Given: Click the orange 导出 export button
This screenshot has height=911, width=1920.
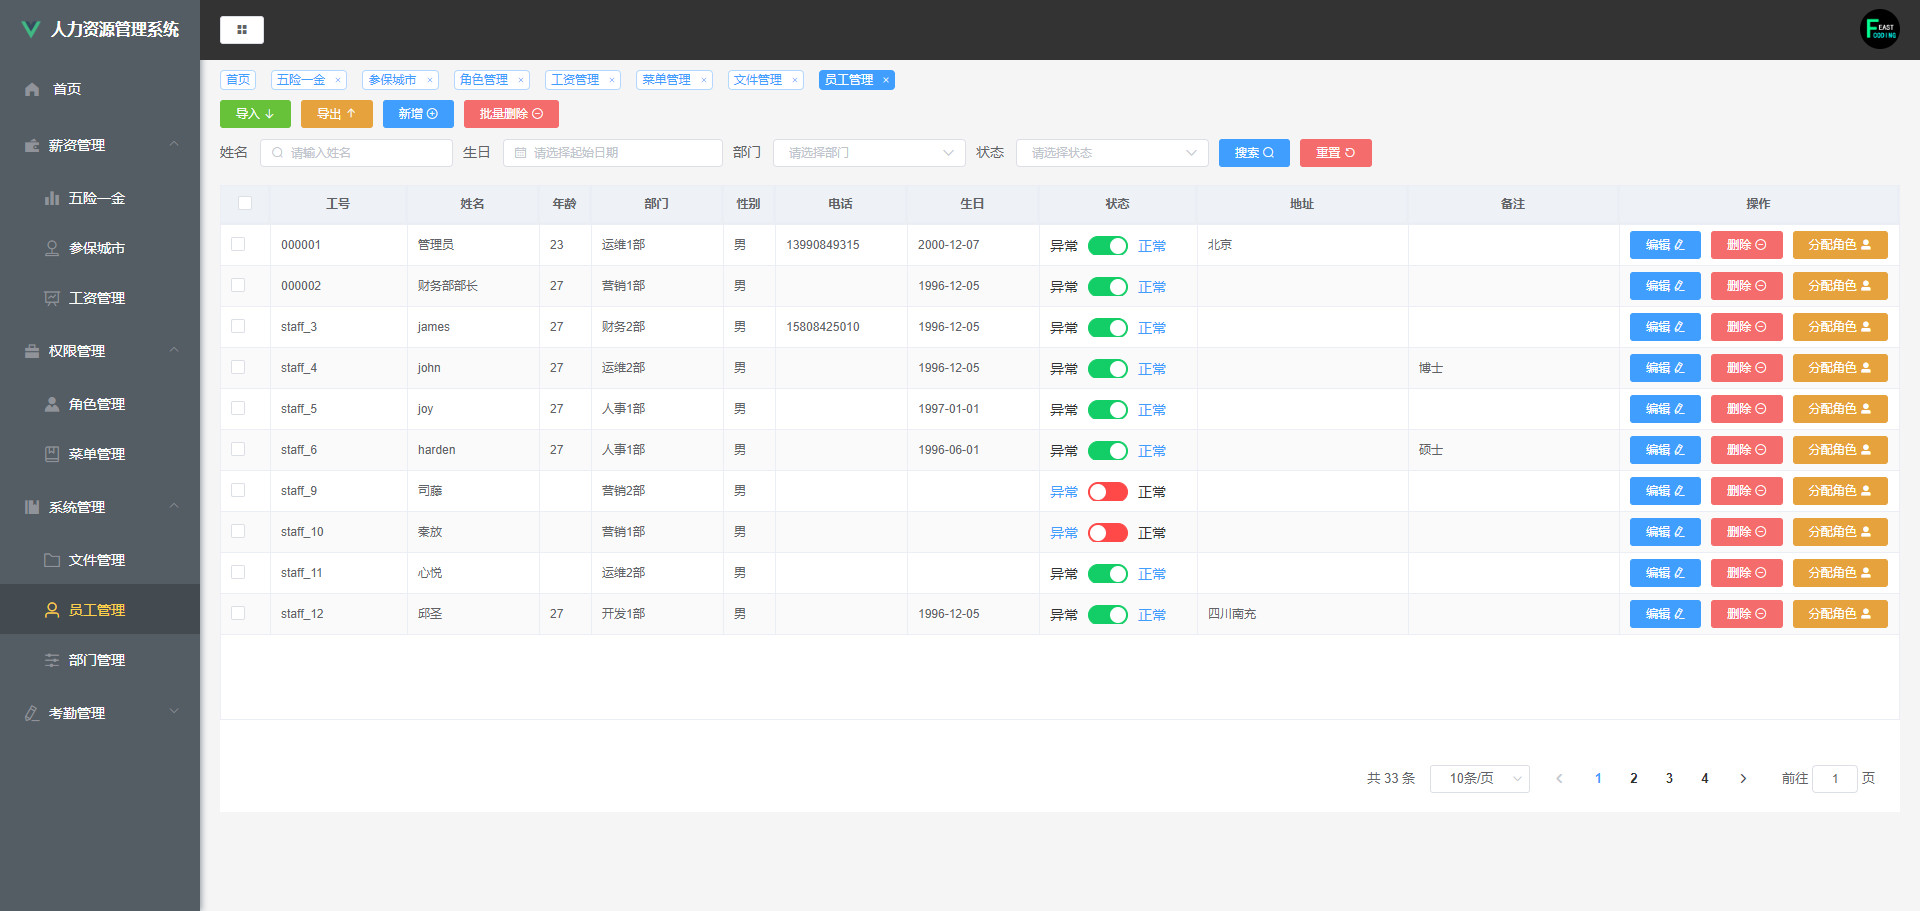Looking at the screenshot, I should click(x=337, y=114).
